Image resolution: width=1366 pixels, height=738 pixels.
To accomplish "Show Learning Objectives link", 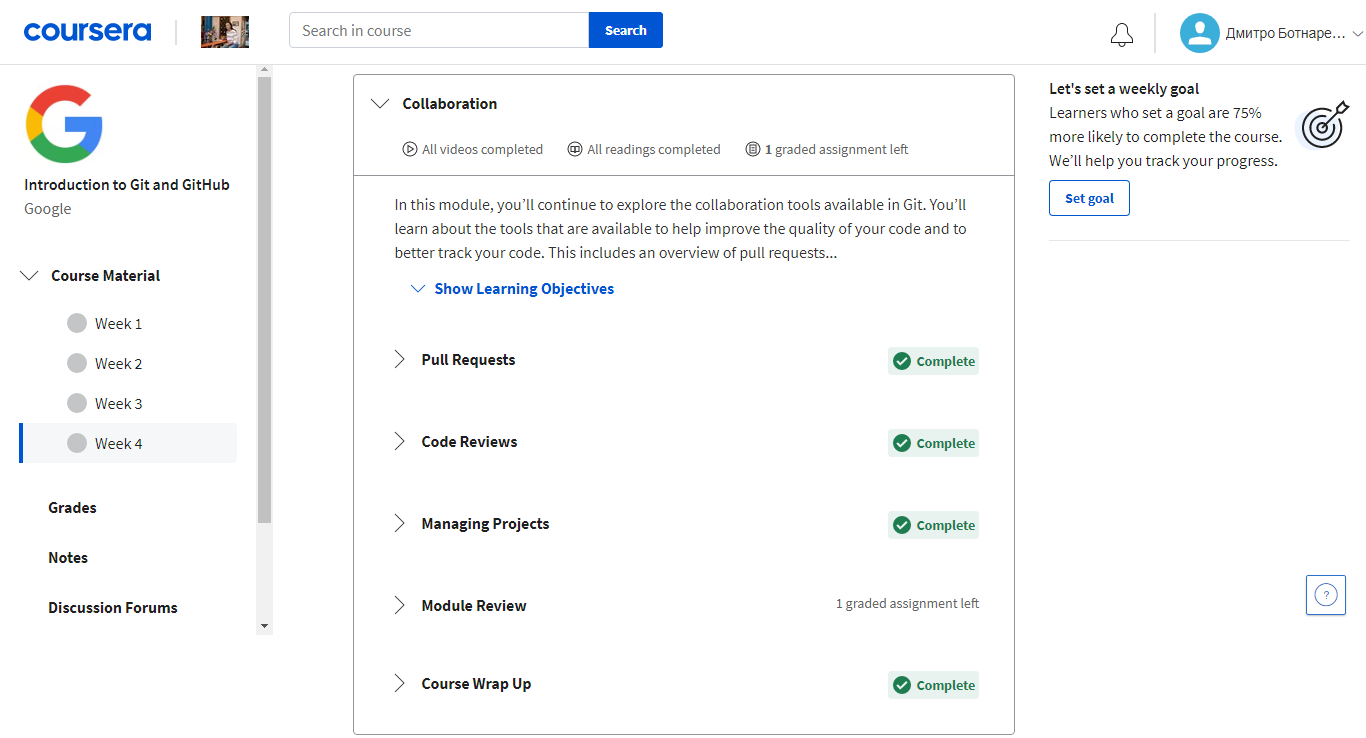I will coord(524,289).
